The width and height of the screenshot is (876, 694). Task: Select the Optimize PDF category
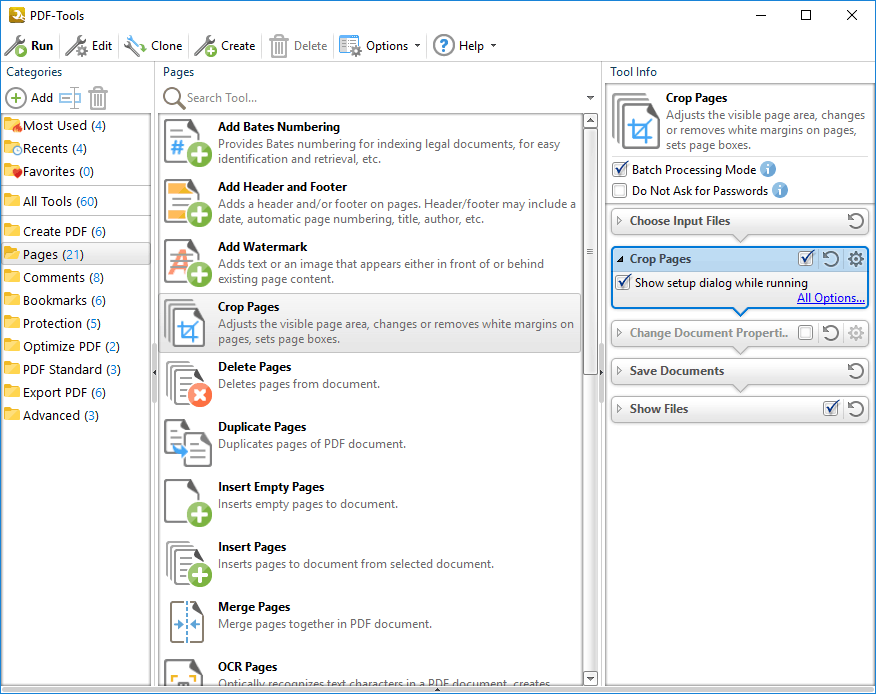pyautogui.click(x=76, y=346)
